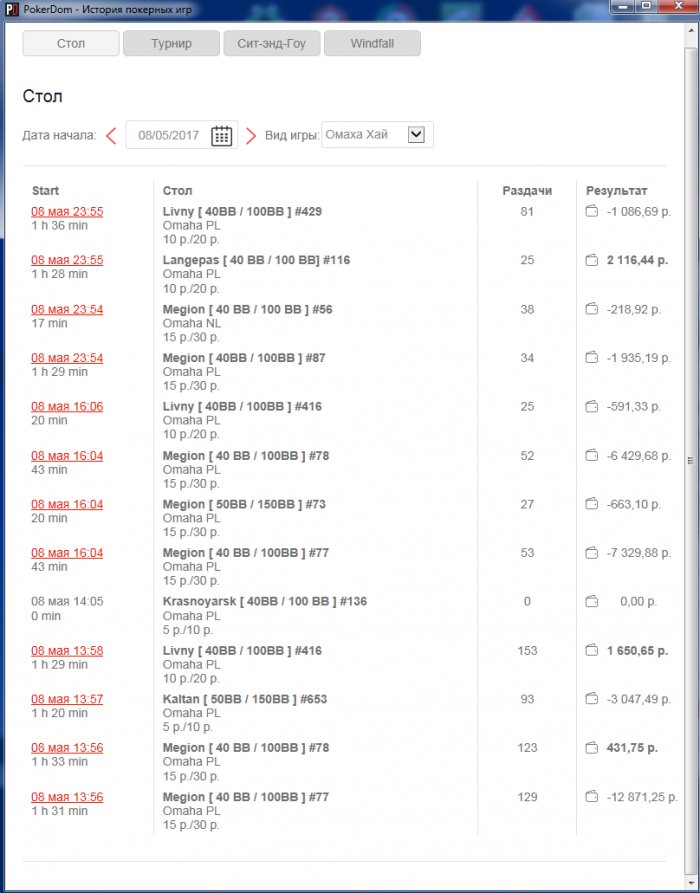Screen dimensions: 700x893
Task: Click the PokerDom app icon in title bar
Action: (10, 9)
